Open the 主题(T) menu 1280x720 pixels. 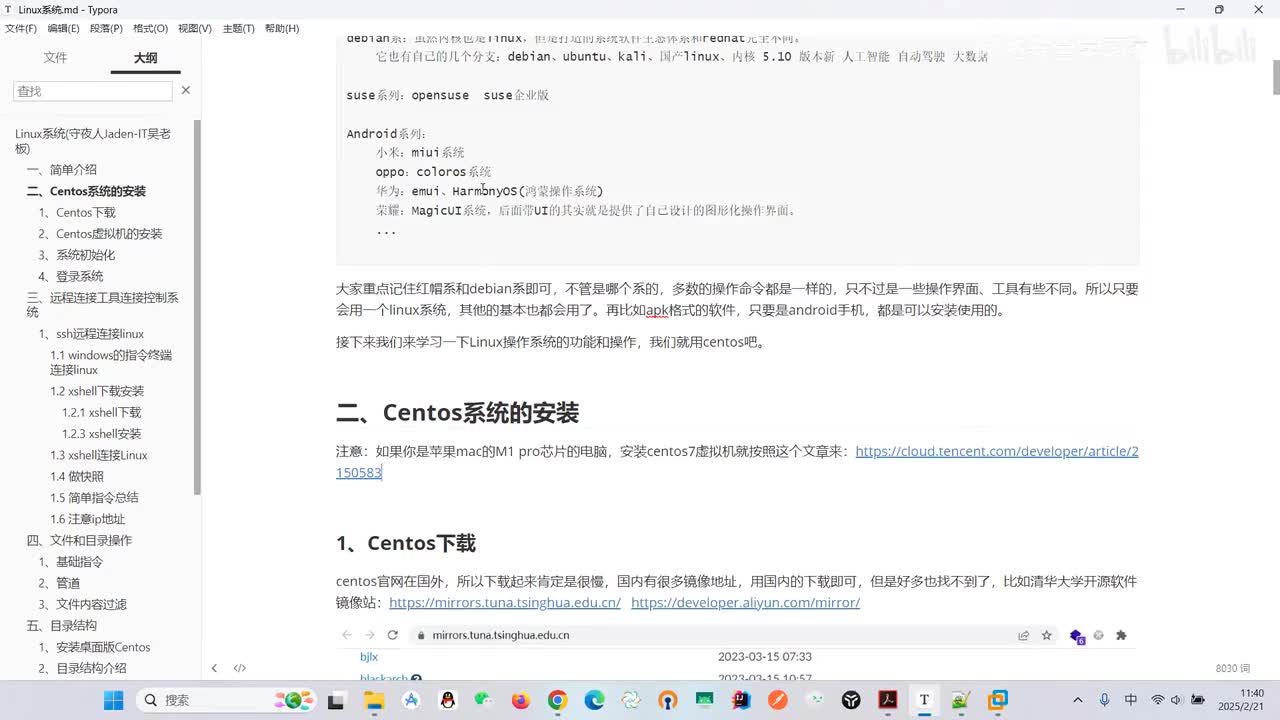coord(237,28)
